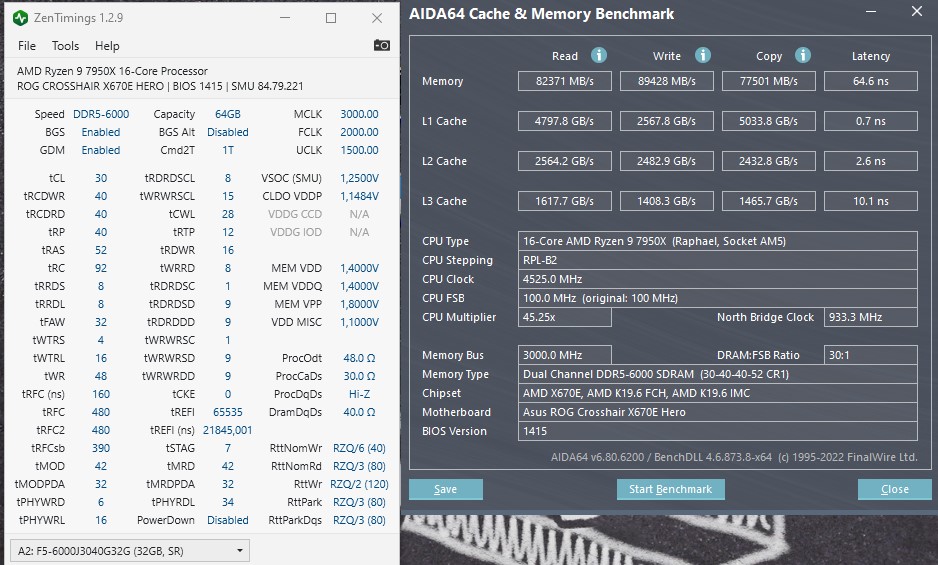Open the File menu in ZenTimings
938x565 pixels.
(x=27, y=46)
